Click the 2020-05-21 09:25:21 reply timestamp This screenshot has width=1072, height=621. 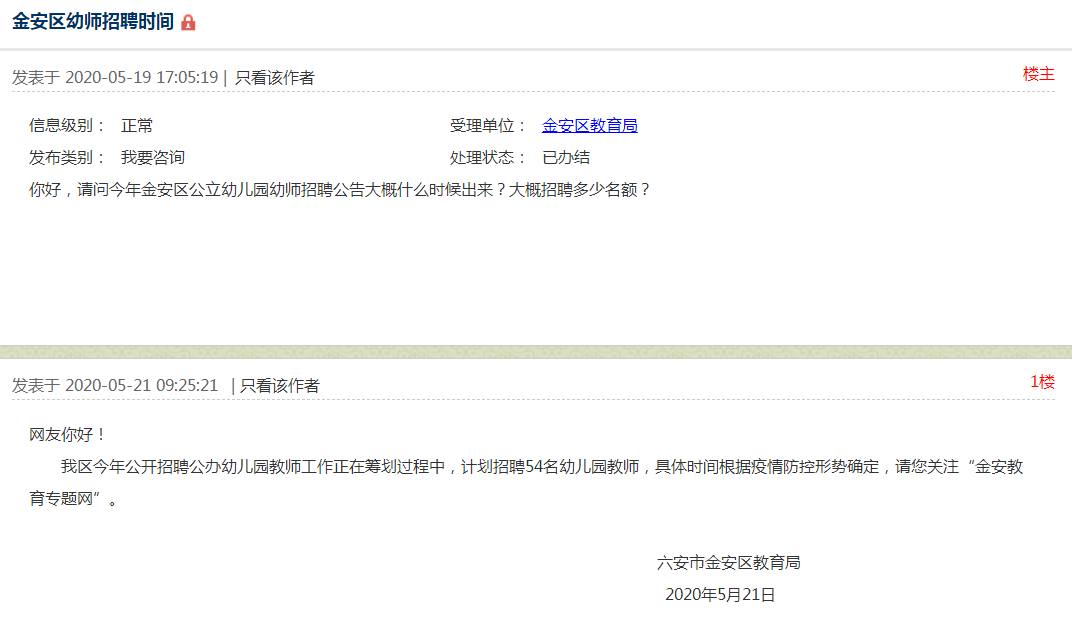tap(141, 385)
